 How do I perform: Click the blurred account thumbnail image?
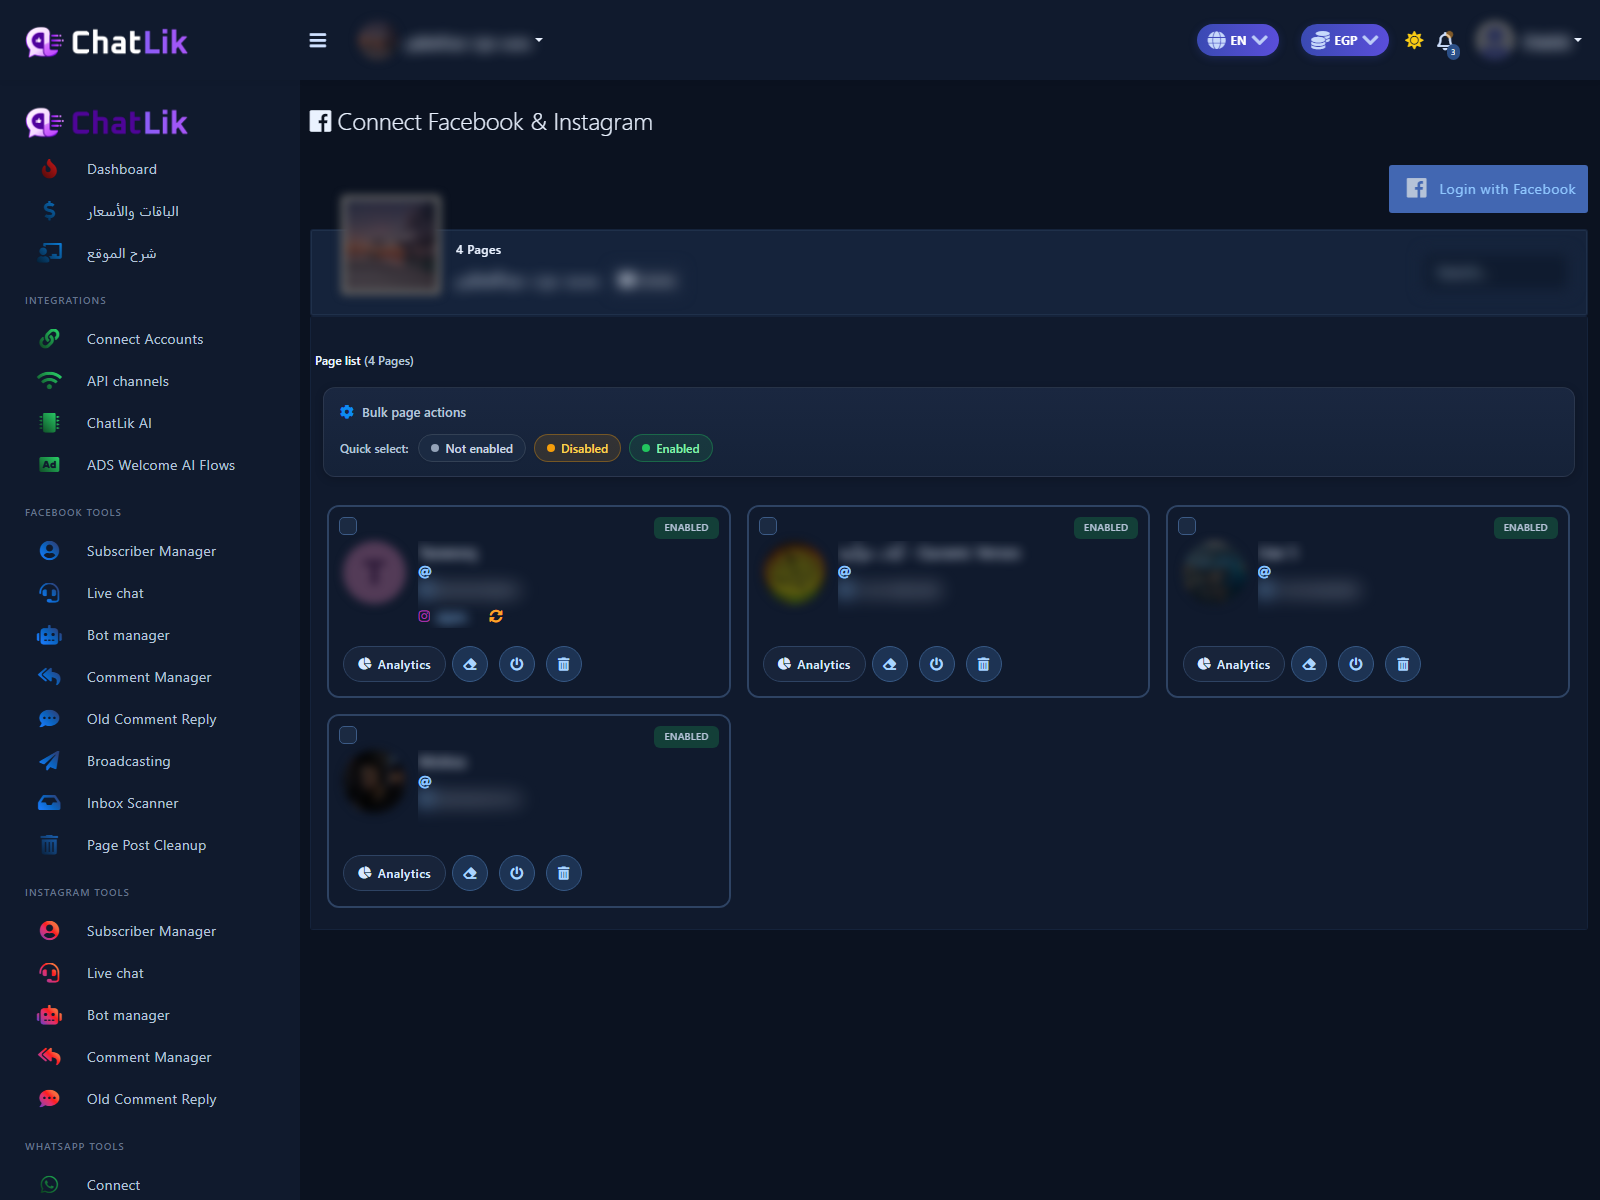point(391,246)
